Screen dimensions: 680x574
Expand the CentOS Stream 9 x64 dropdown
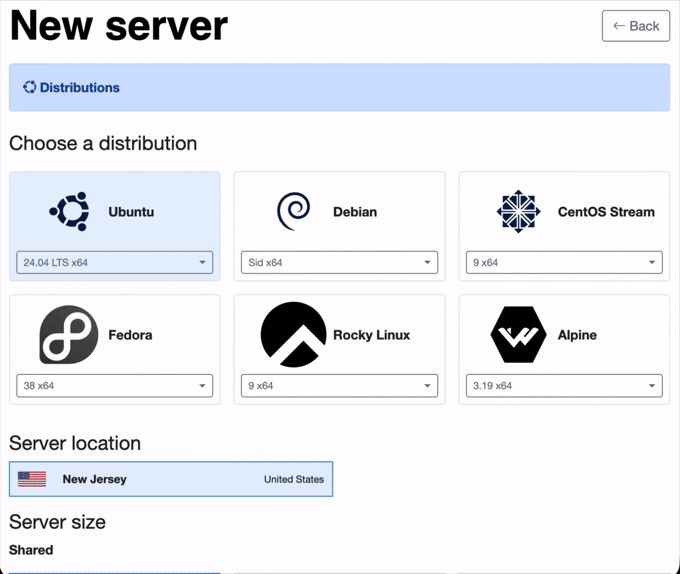point(564,263)
